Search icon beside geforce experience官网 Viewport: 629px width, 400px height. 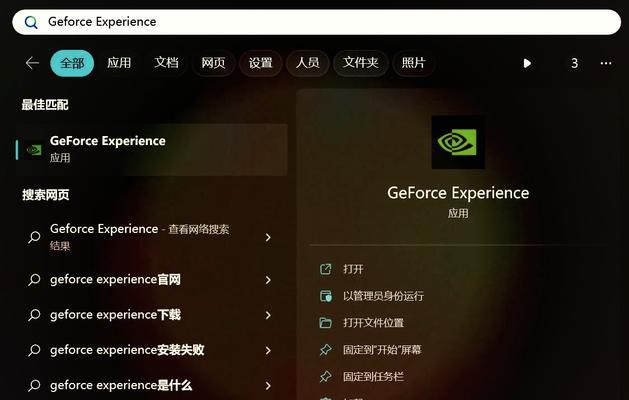click(34, 280)
